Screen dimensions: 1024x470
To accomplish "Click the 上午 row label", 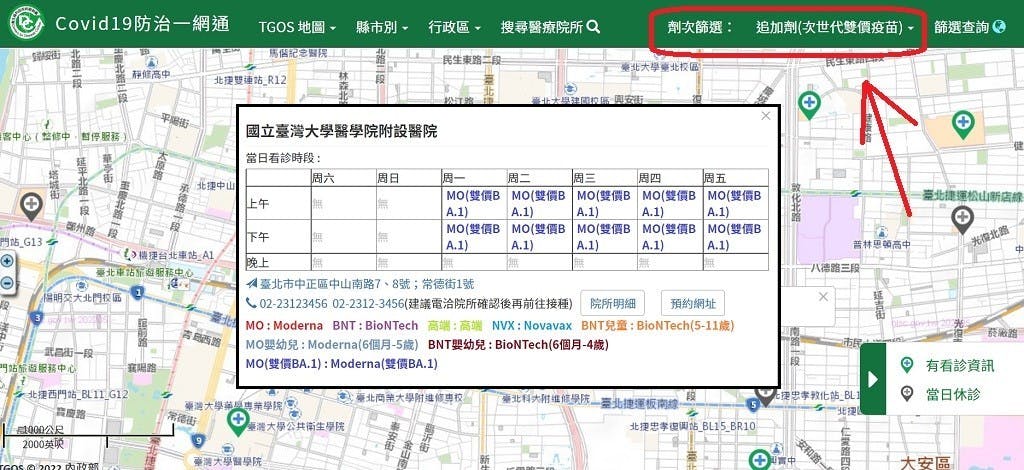I will [258, 204].
